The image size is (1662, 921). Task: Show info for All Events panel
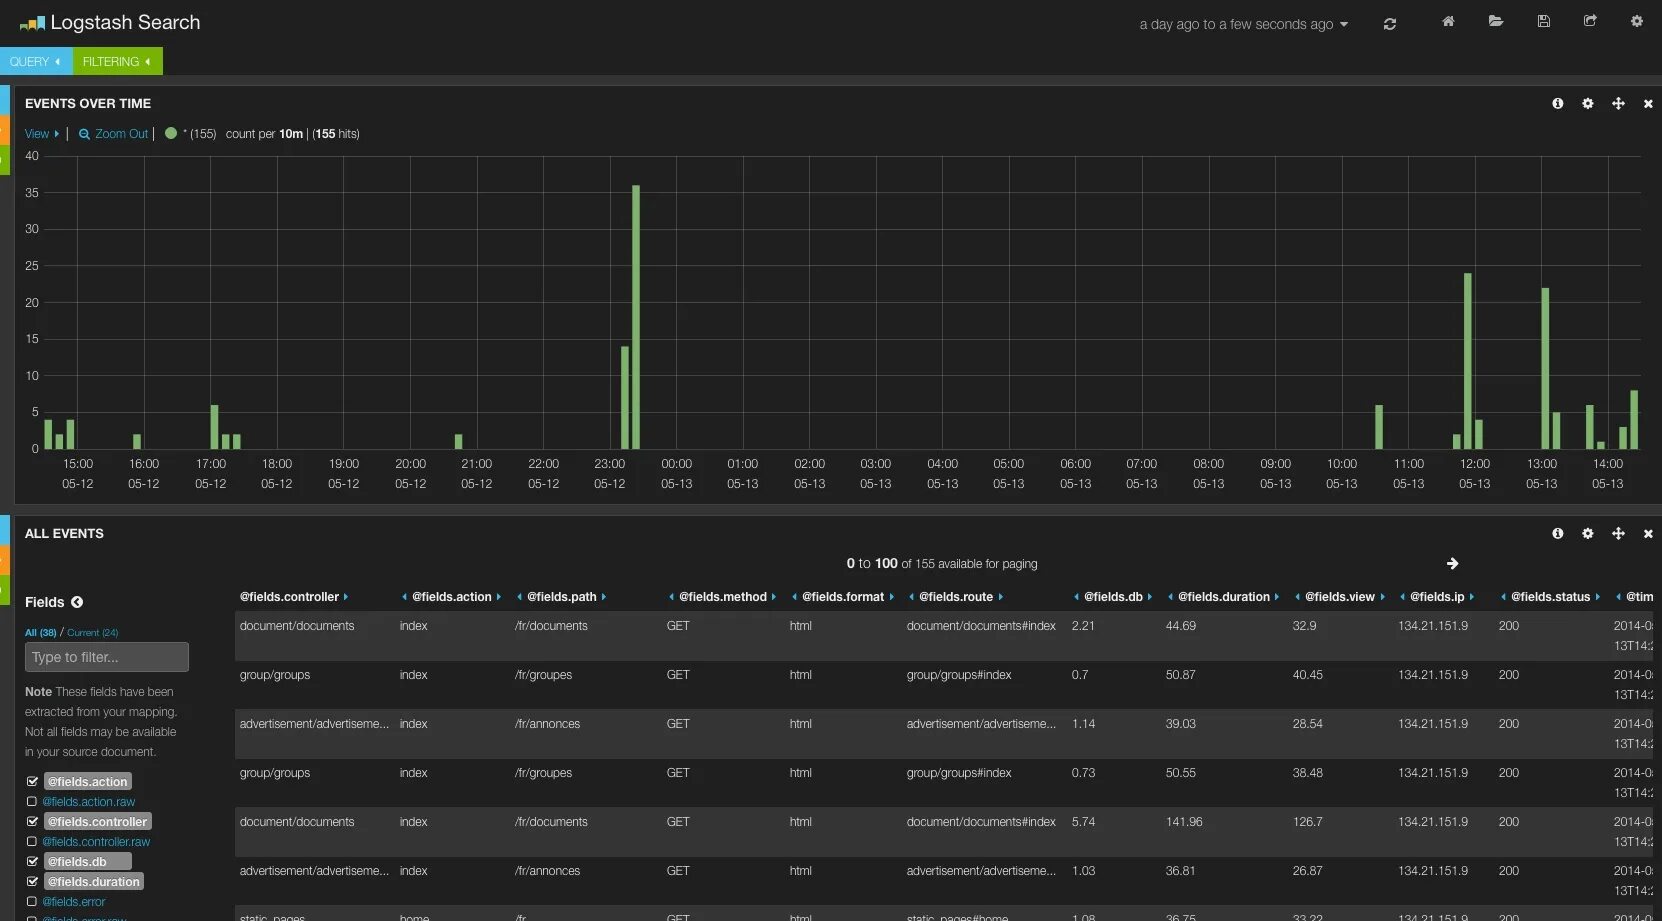[x=1558, y=533]
